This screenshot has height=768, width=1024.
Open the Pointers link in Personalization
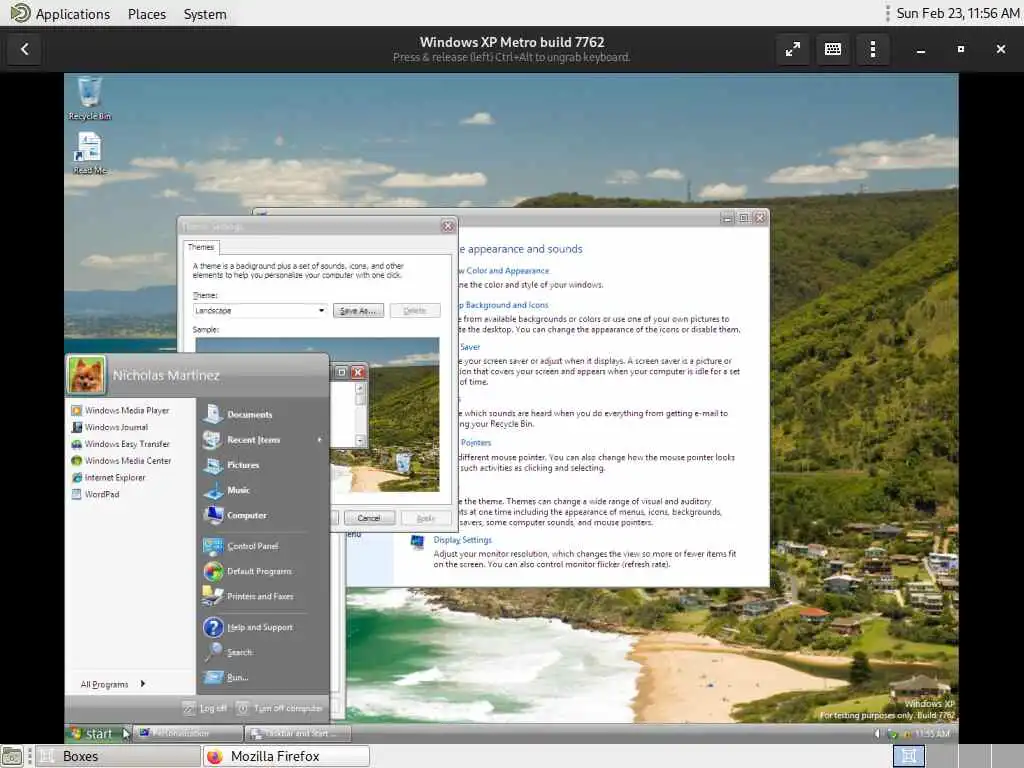click(x=475, y=443)
